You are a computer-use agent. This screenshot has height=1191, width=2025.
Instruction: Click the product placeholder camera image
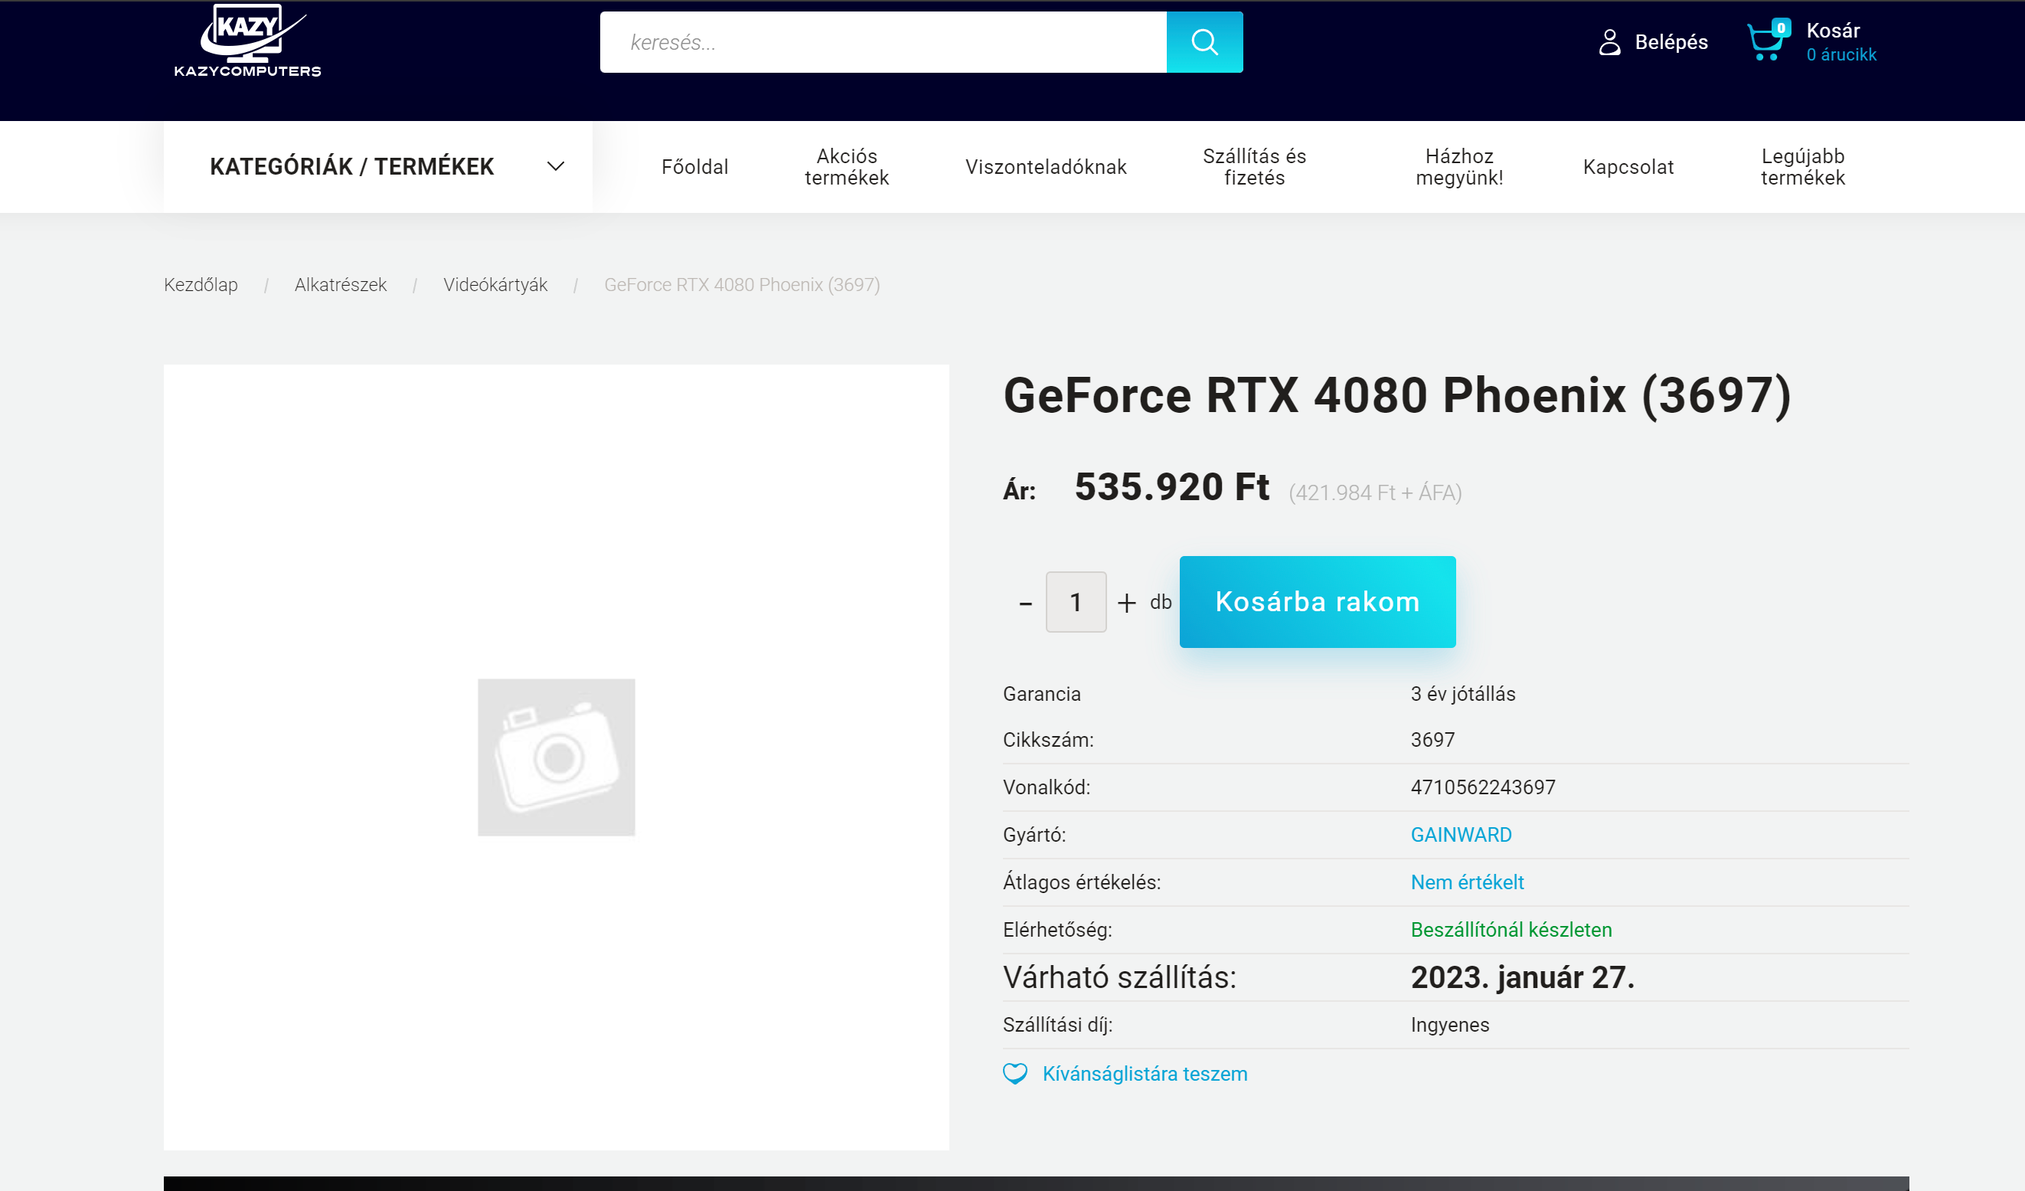pos(556,757)
